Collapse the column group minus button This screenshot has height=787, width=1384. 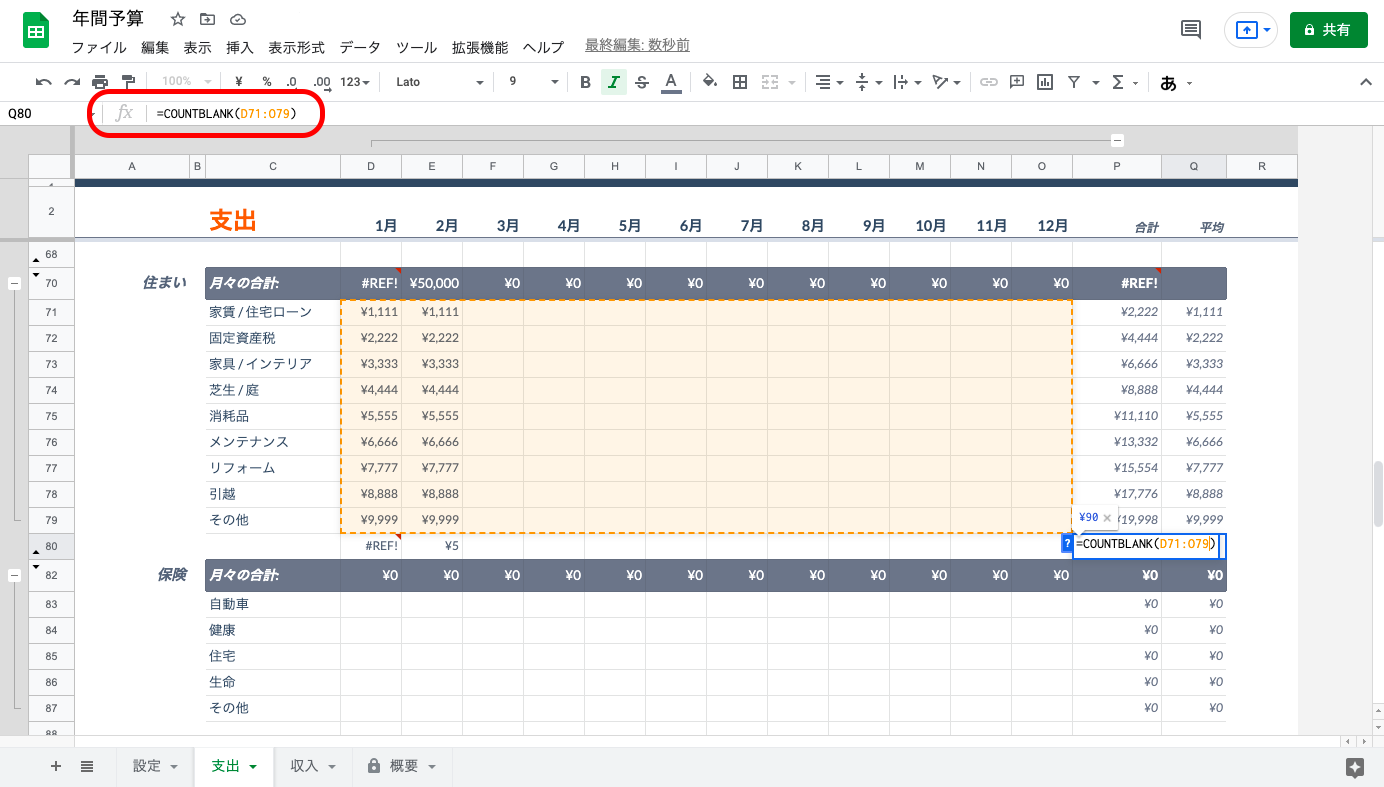point(1117,141)
